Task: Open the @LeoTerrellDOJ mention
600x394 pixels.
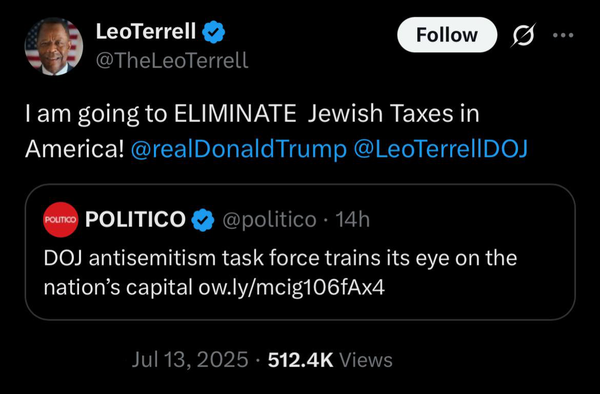Action: pyautogui.click(x=440, y=149)
